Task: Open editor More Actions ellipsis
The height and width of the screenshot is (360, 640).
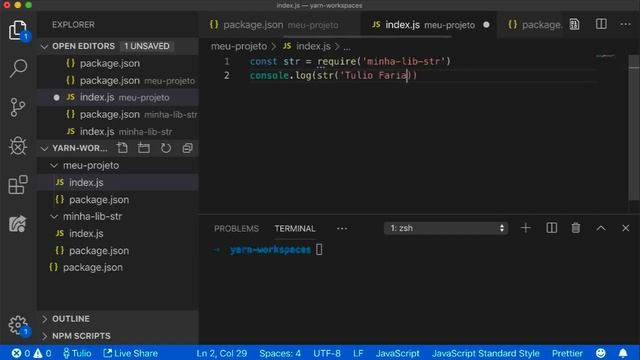Action: click(625, 24)
